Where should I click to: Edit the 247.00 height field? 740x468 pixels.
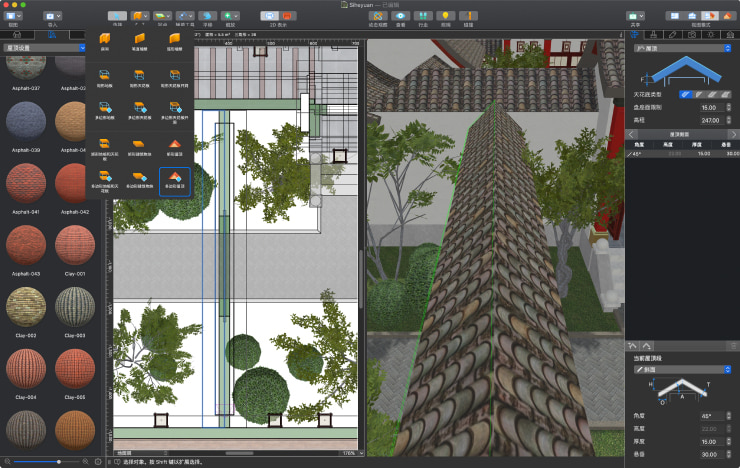pyautogui.click(x=712, y=120)
